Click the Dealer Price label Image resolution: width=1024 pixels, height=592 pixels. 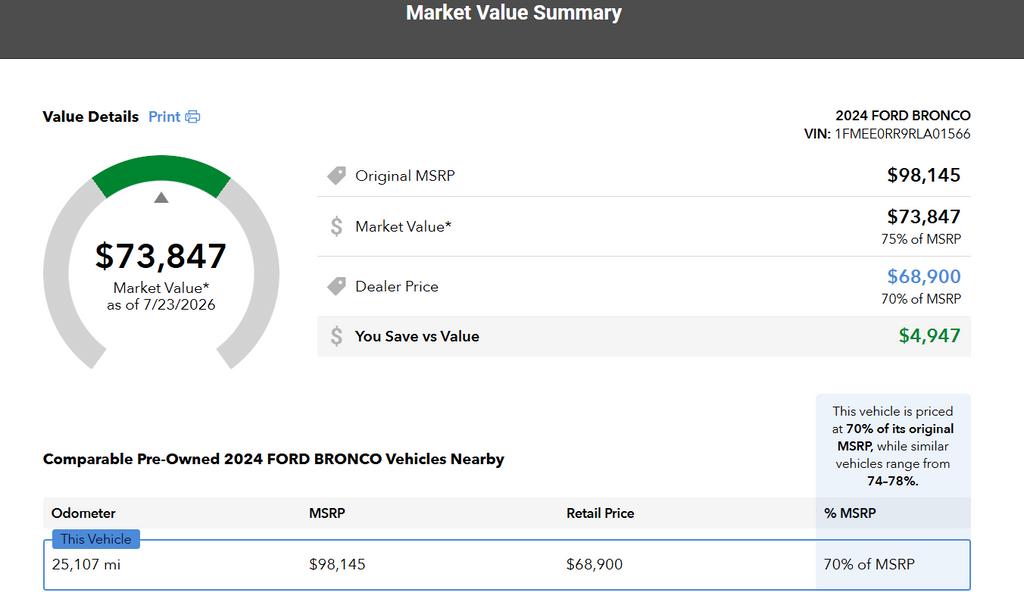(x=396, y=286)
